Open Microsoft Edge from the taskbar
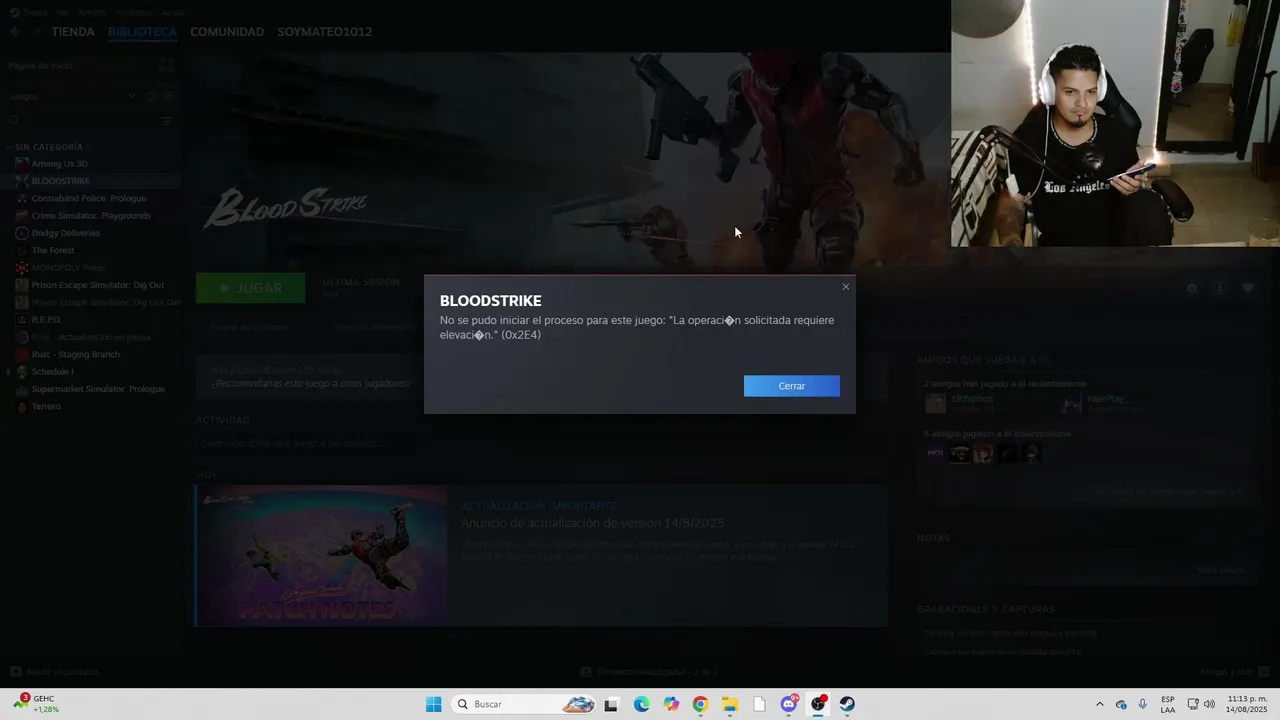Image resolution: width=1280 pixels, height=720 pixels. (x=641, y=704)
